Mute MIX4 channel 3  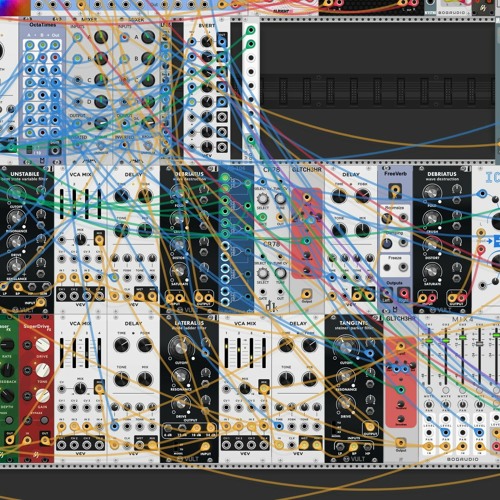click(463, 390)
